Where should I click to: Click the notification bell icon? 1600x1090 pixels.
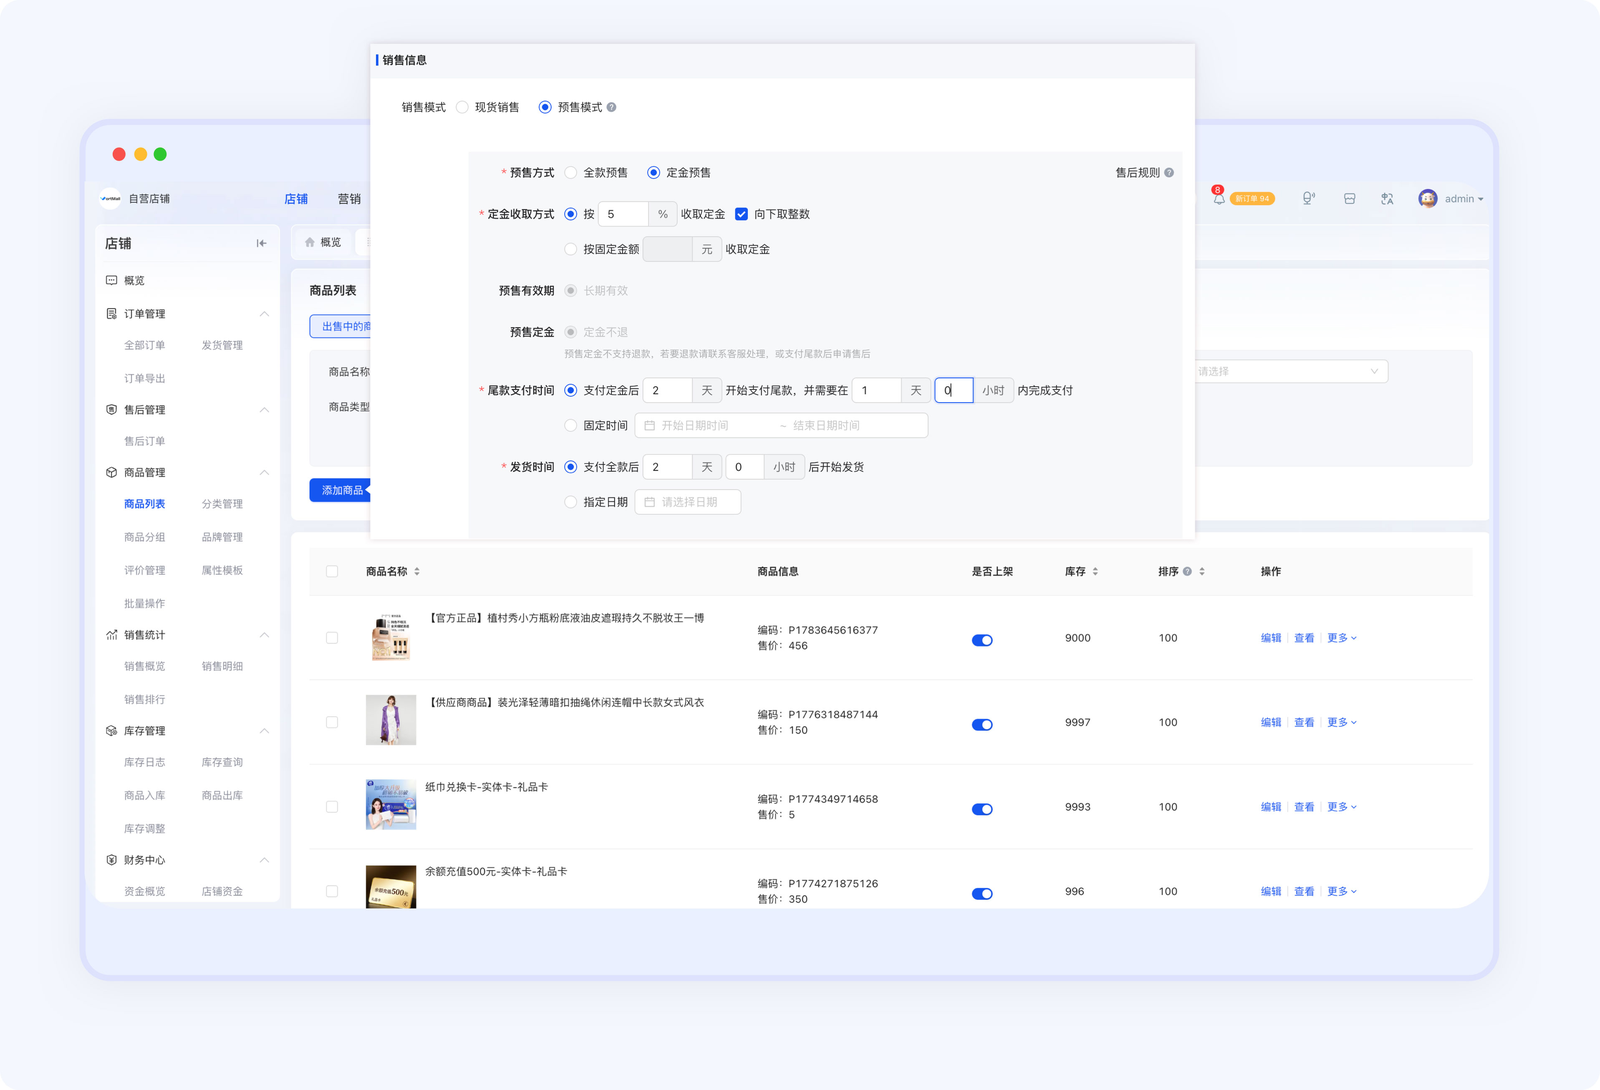[x=1218, y=199]
